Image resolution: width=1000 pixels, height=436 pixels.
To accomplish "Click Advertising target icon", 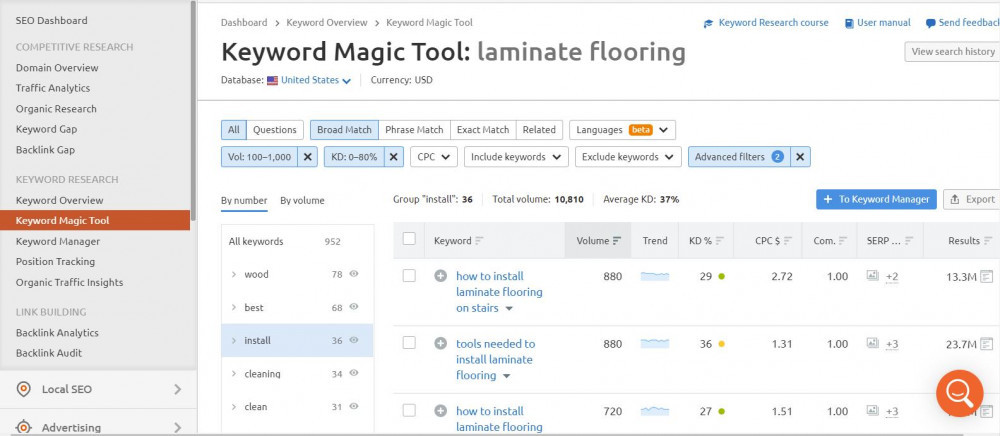I will point(24,427).
